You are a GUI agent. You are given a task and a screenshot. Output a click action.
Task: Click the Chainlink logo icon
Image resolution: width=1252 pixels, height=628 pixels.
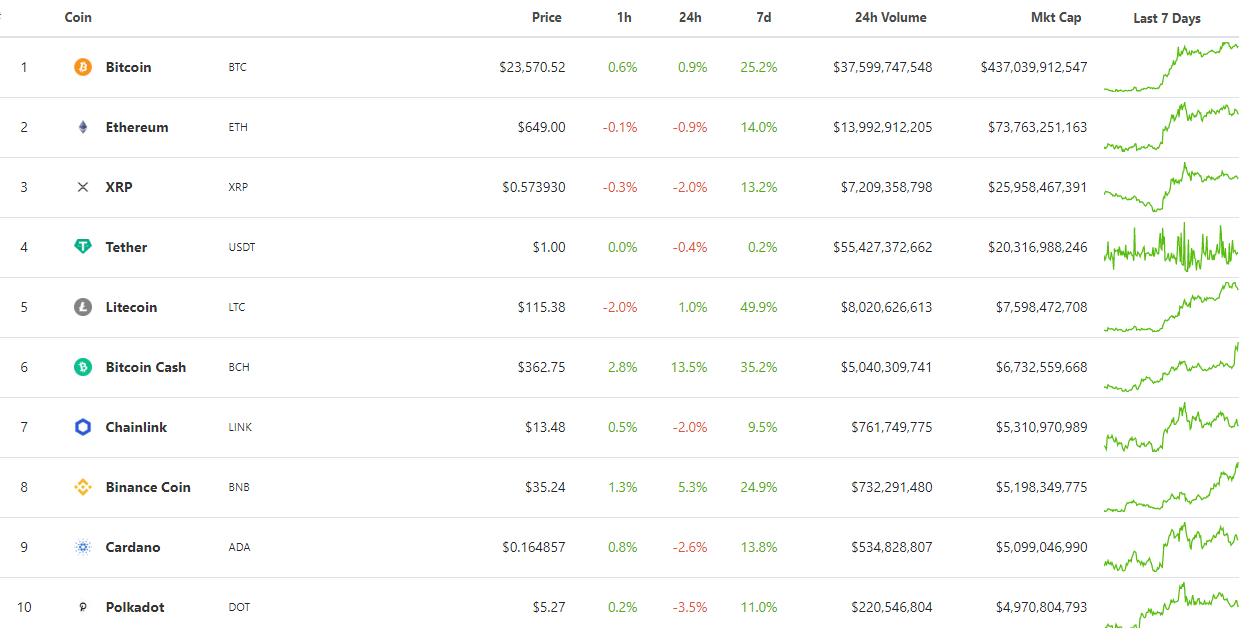pos(83,427)
